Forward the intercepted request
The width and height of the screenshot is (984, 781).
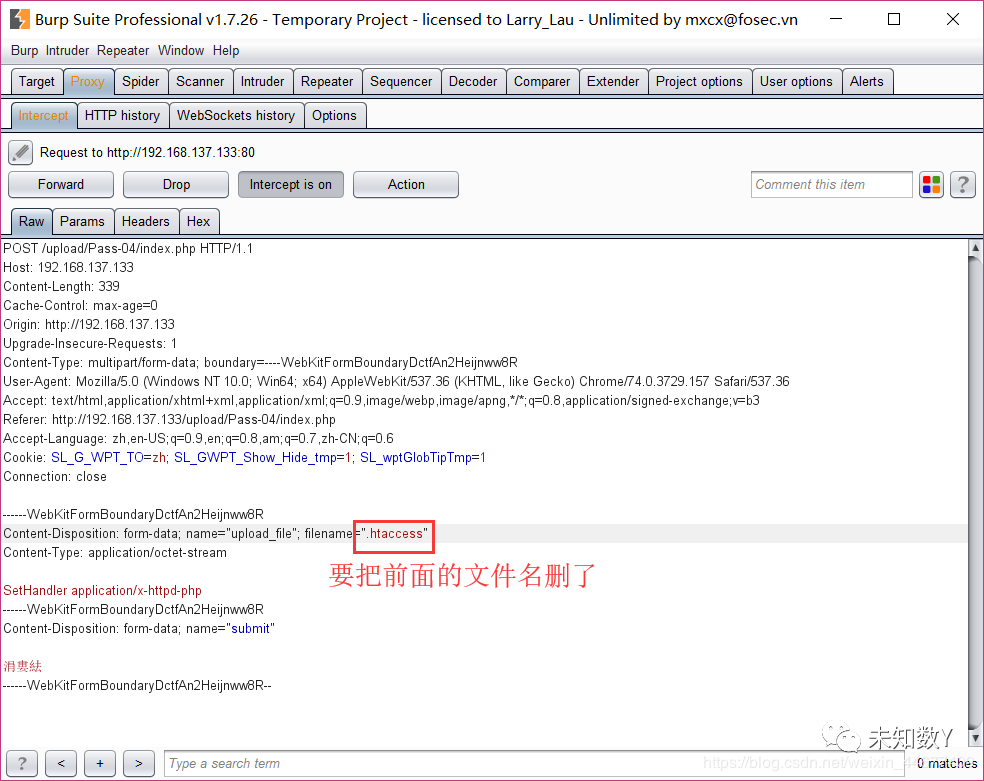[x=61, y=184]
